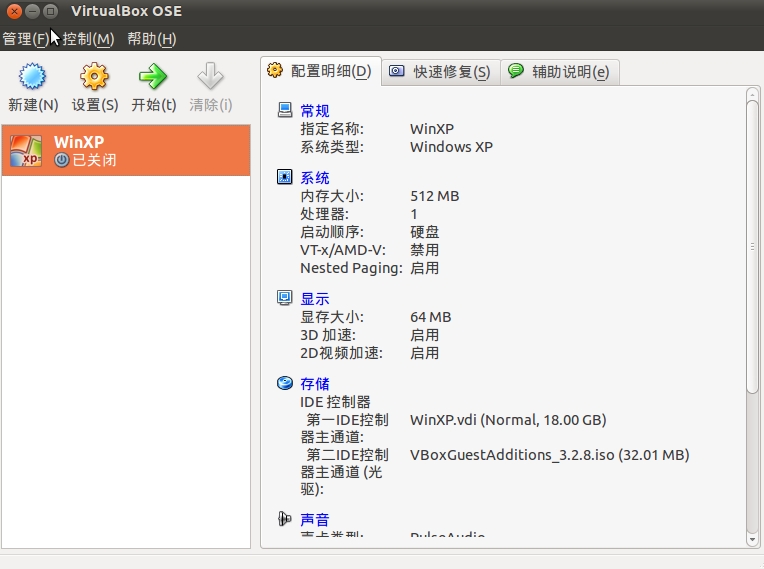Maximize the VirtualBox OSE window
Image resolution: width=764 pixels, height=569 pixels.
click(50, 11)
